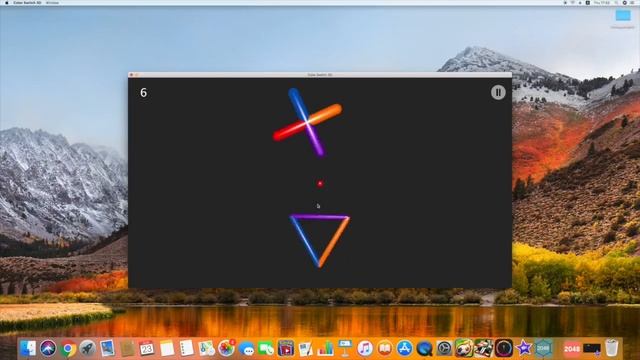Pause the game with the pause button

498,92
